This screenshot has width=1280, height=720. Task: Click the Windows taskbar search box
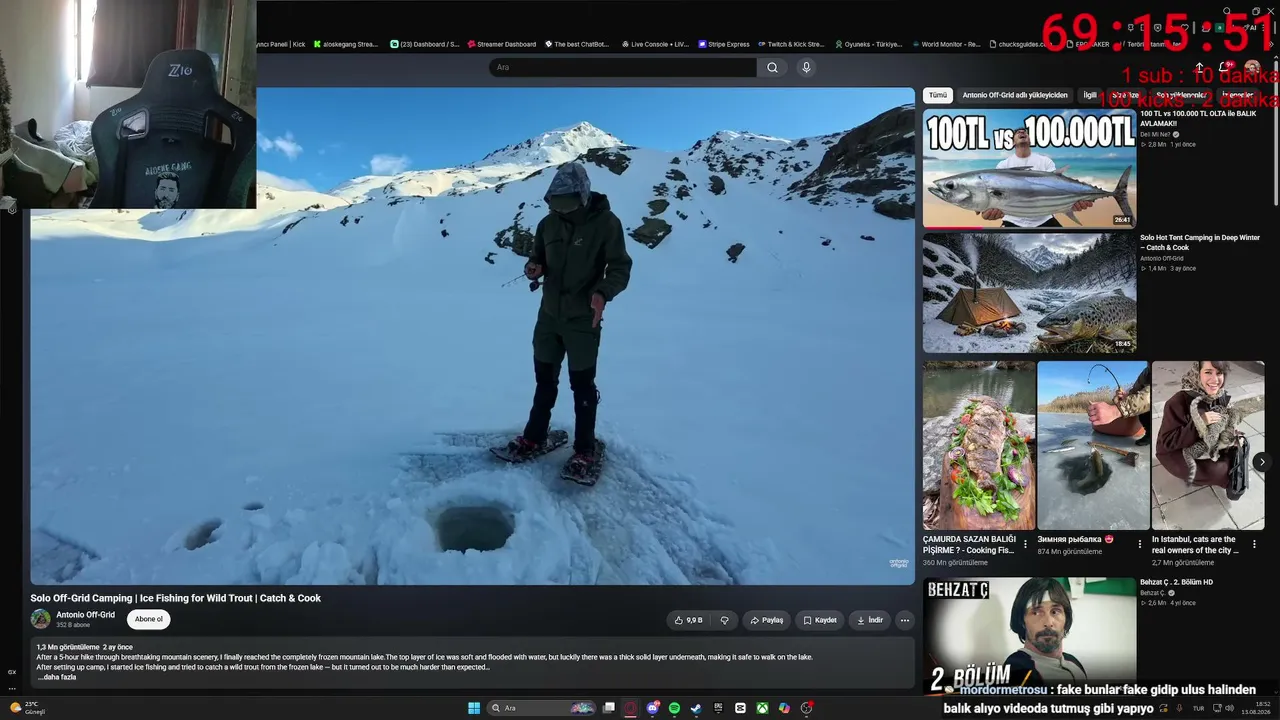click(x=543, y=708)
